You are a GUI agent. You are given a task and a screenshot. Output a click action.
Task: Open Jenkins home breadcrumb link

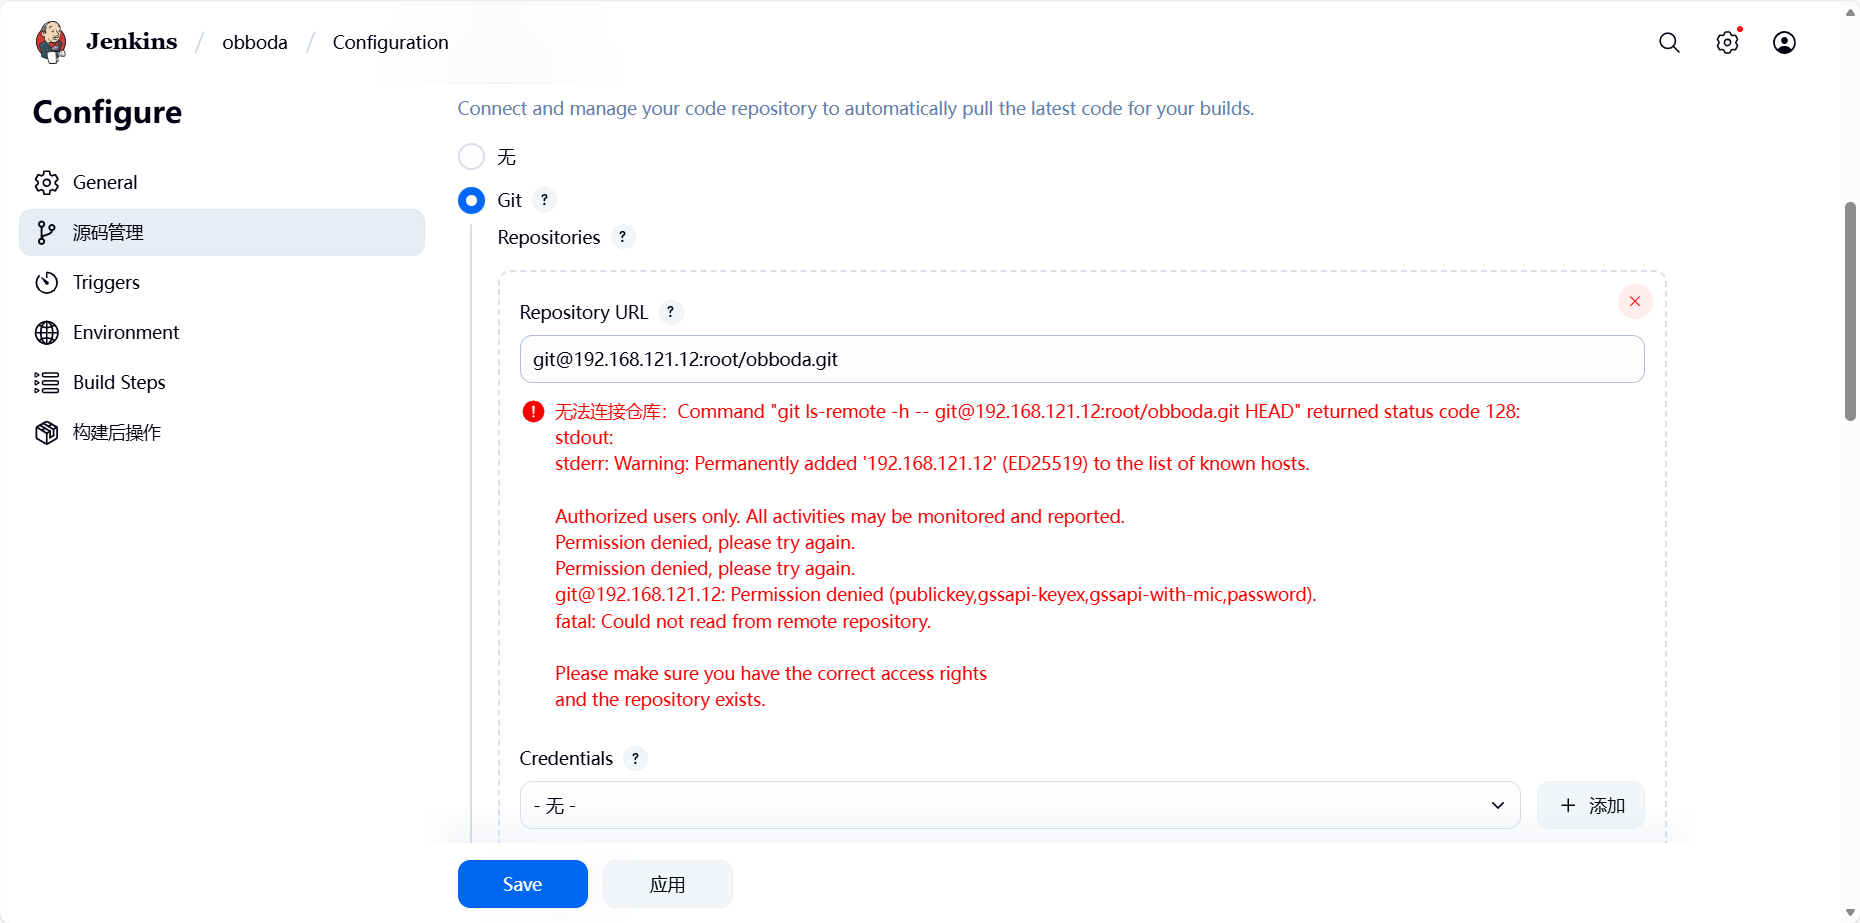(x=131, y=42)
